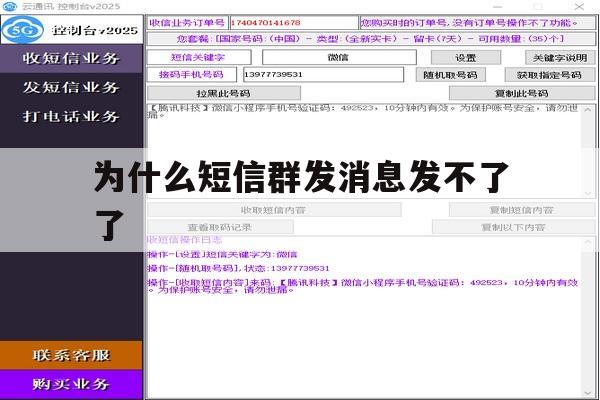Click the SMS content box down scroll arrow

[x=588, y=193]
